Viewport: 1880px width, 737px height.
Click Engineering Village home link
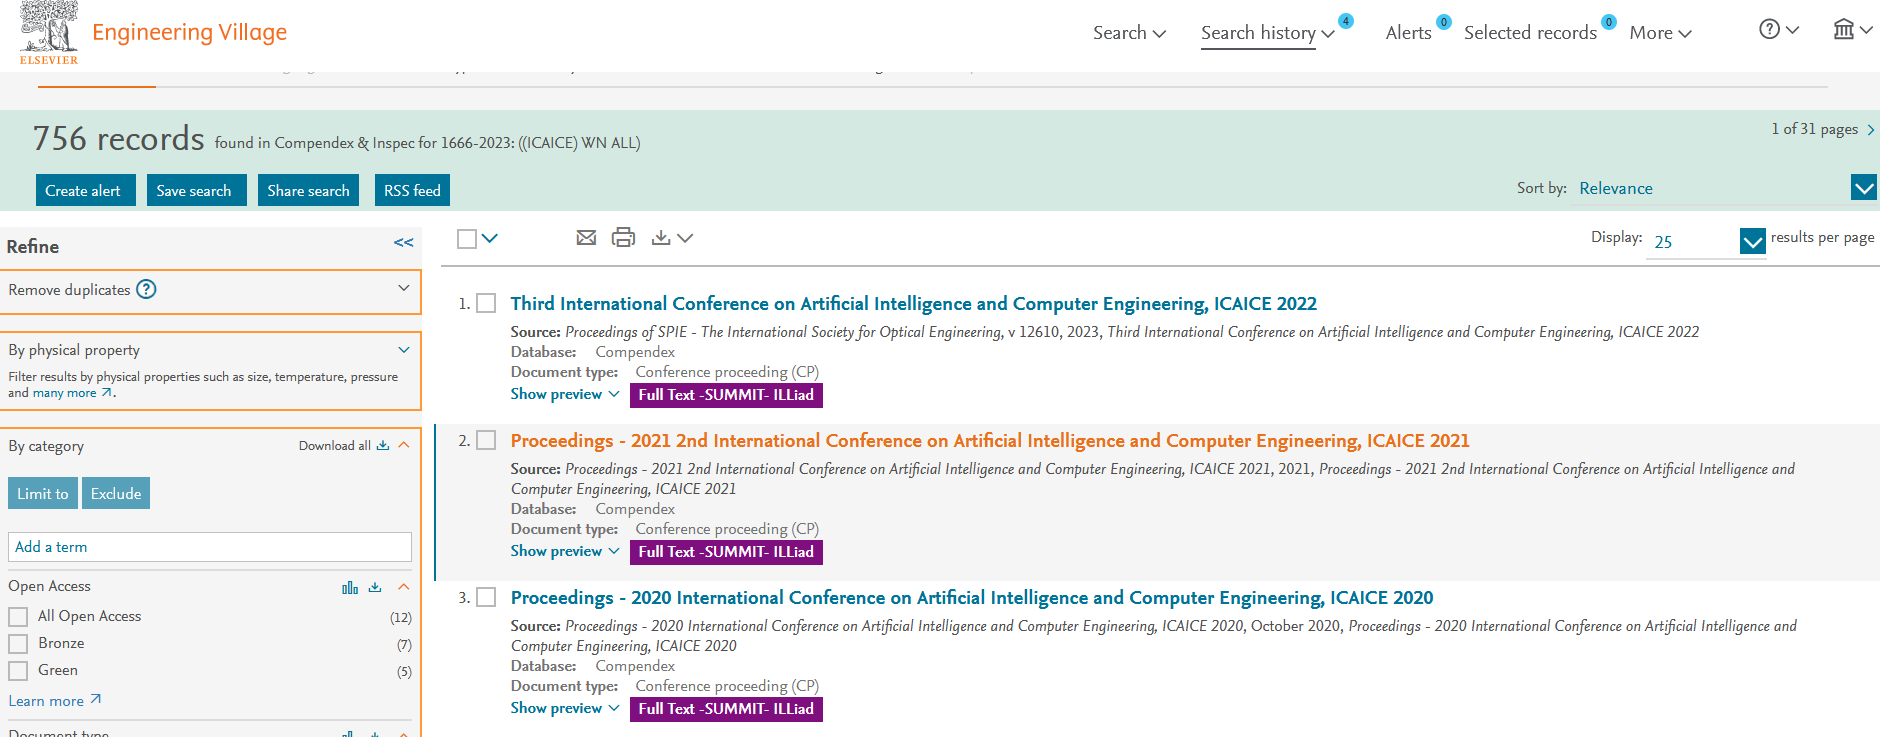pos(189,32)
